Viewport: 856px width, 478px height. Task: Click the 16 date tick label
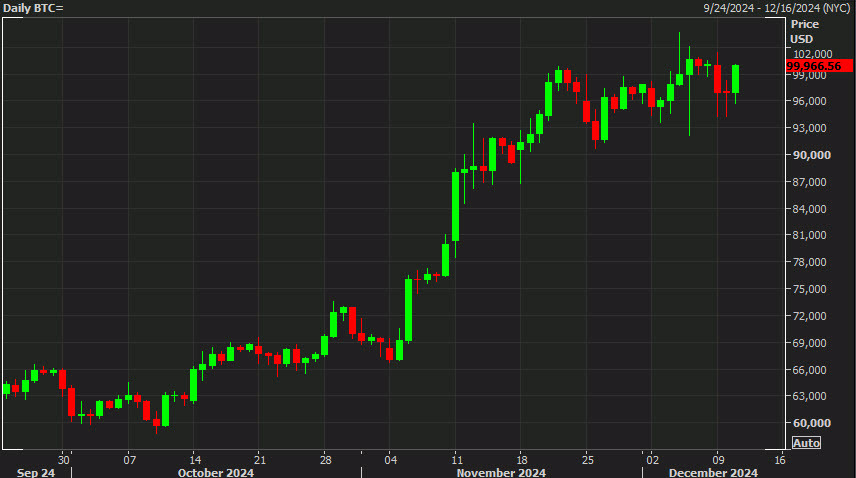780,460
